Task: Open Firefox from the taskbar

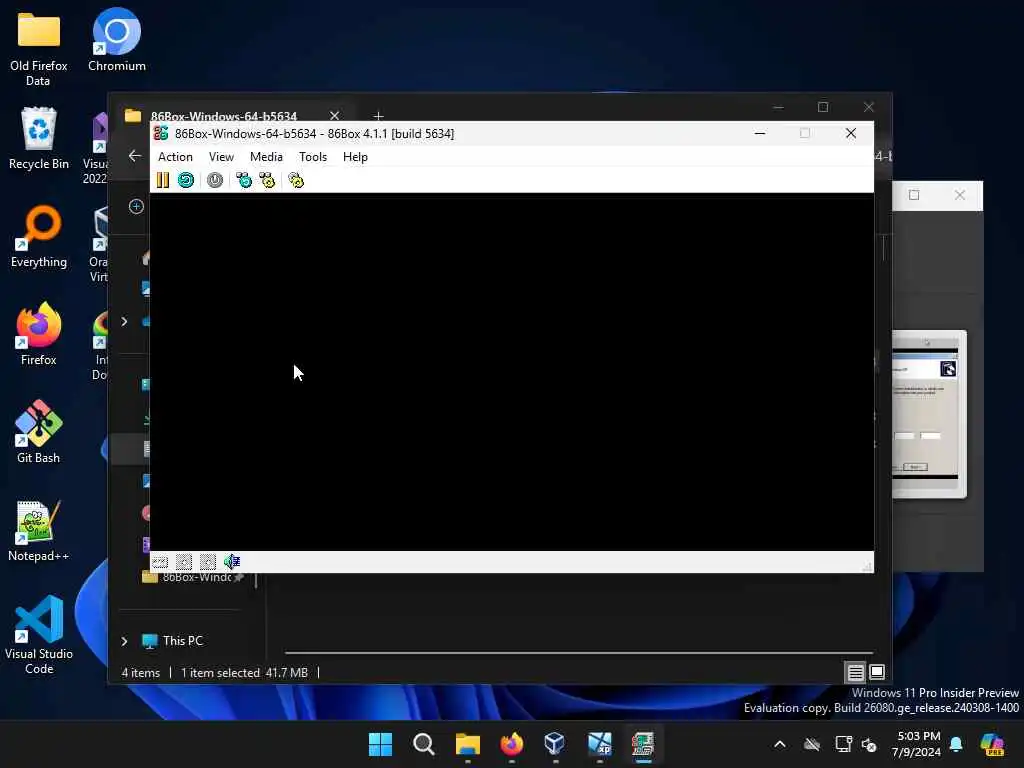Action: (x=511, y=744)
